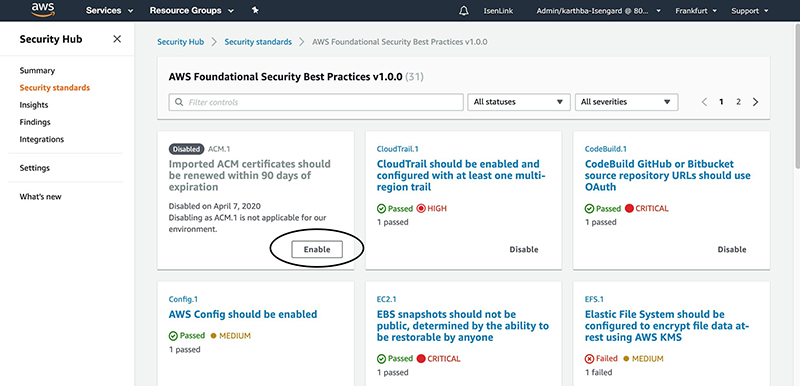The image size is (800, 386).
Task: Click the Security standards breadcrumb link
Action: (x=258, y=42)
